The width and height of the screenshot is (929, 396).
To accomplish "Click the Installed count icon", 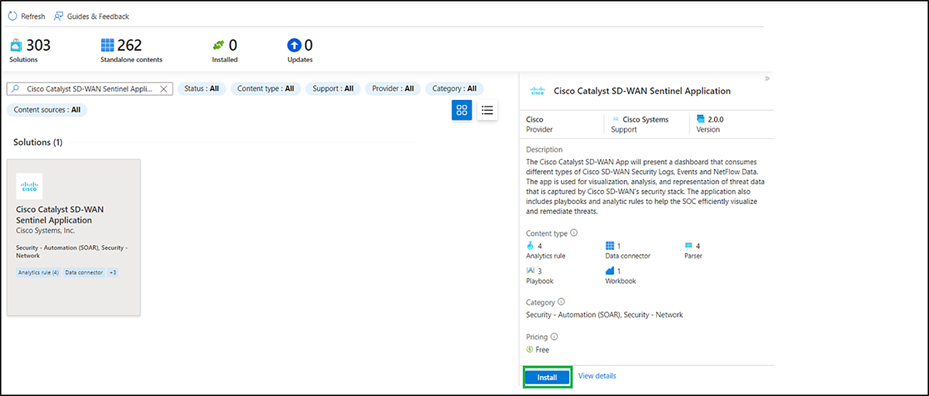I will pos(219,45).
